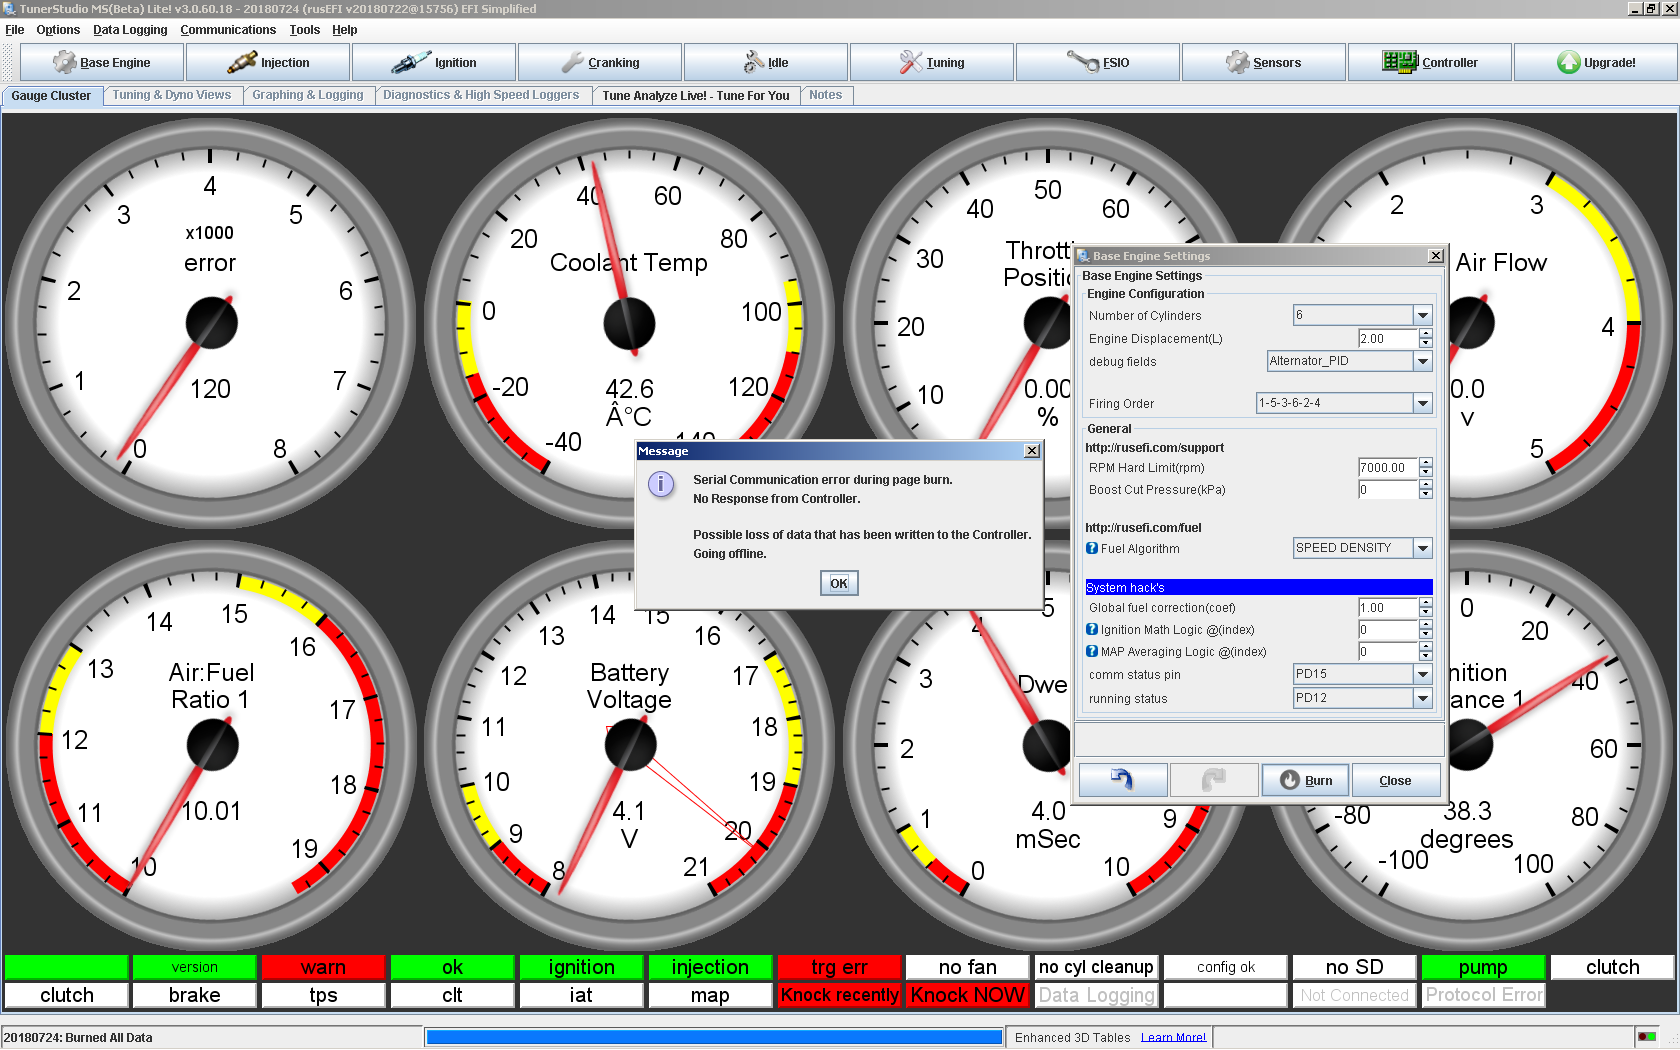Click the Coolant Temp gauge
The image size is (1680, 1050).
point(629,323)
